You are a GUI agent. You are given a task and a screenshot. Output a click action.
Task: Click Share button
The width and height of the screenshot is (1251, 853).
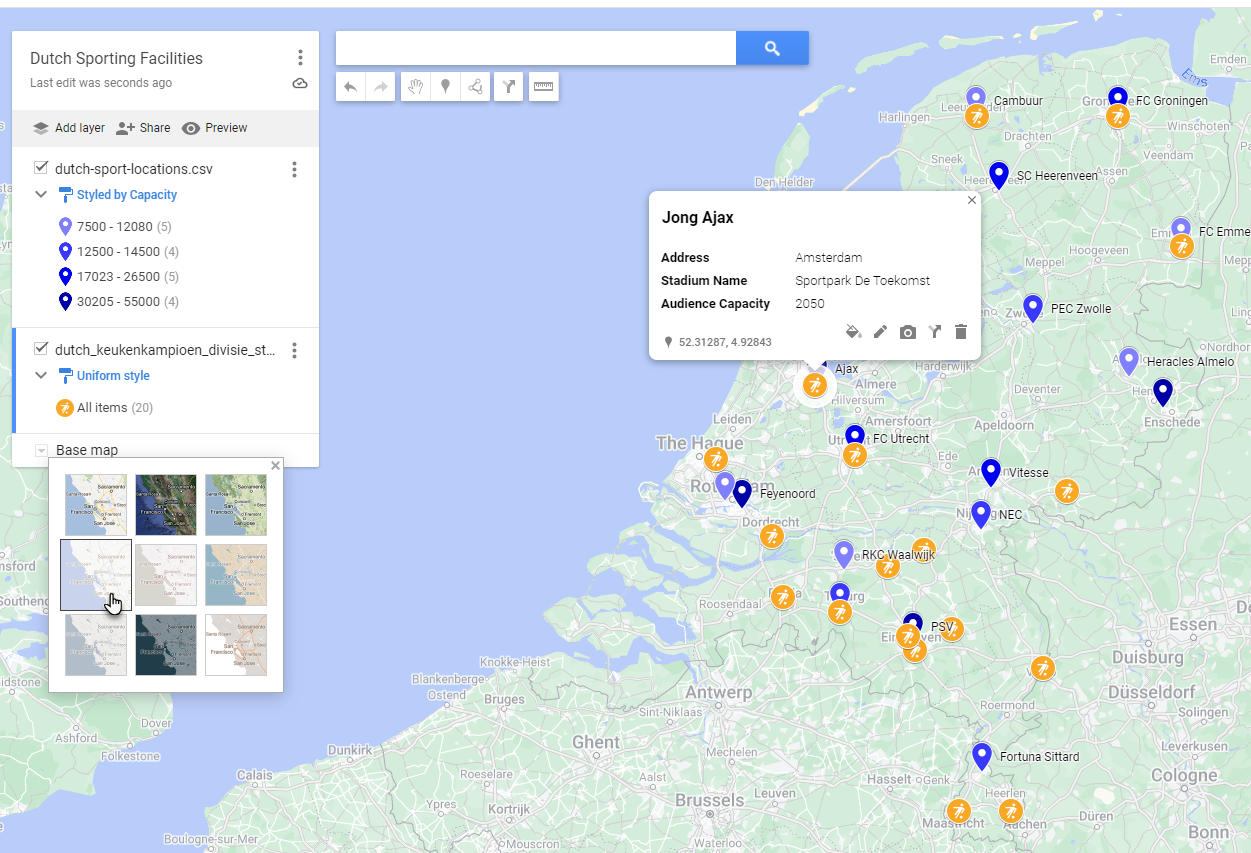[x=143, y=128]
